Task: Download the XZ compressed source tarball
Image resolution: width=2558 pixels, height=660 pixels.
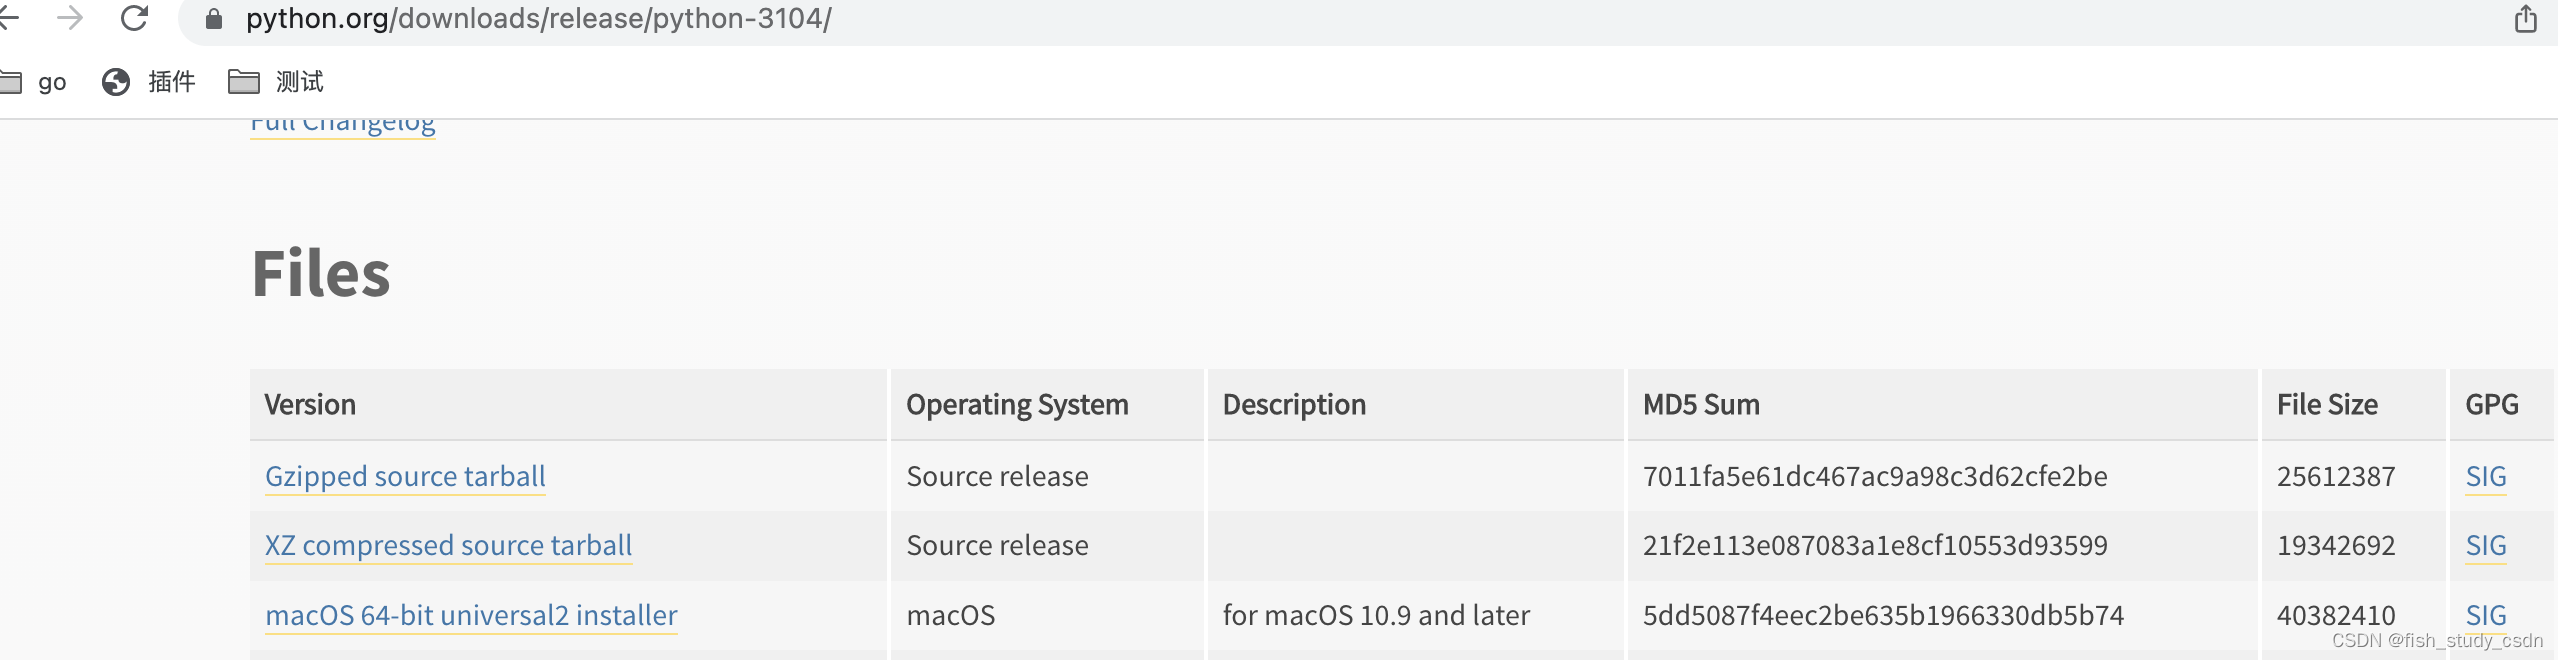Action: click(448, 546)
